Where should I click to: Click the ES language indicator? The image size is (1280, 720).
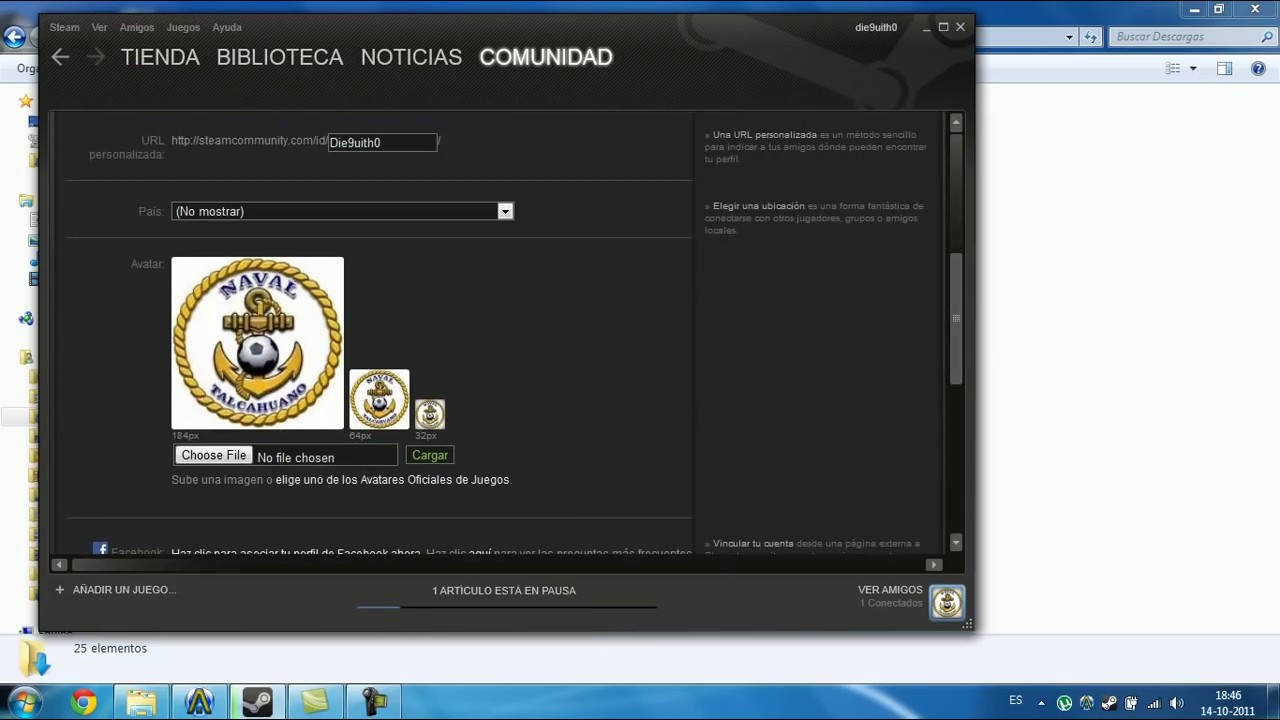[1016, 700]
